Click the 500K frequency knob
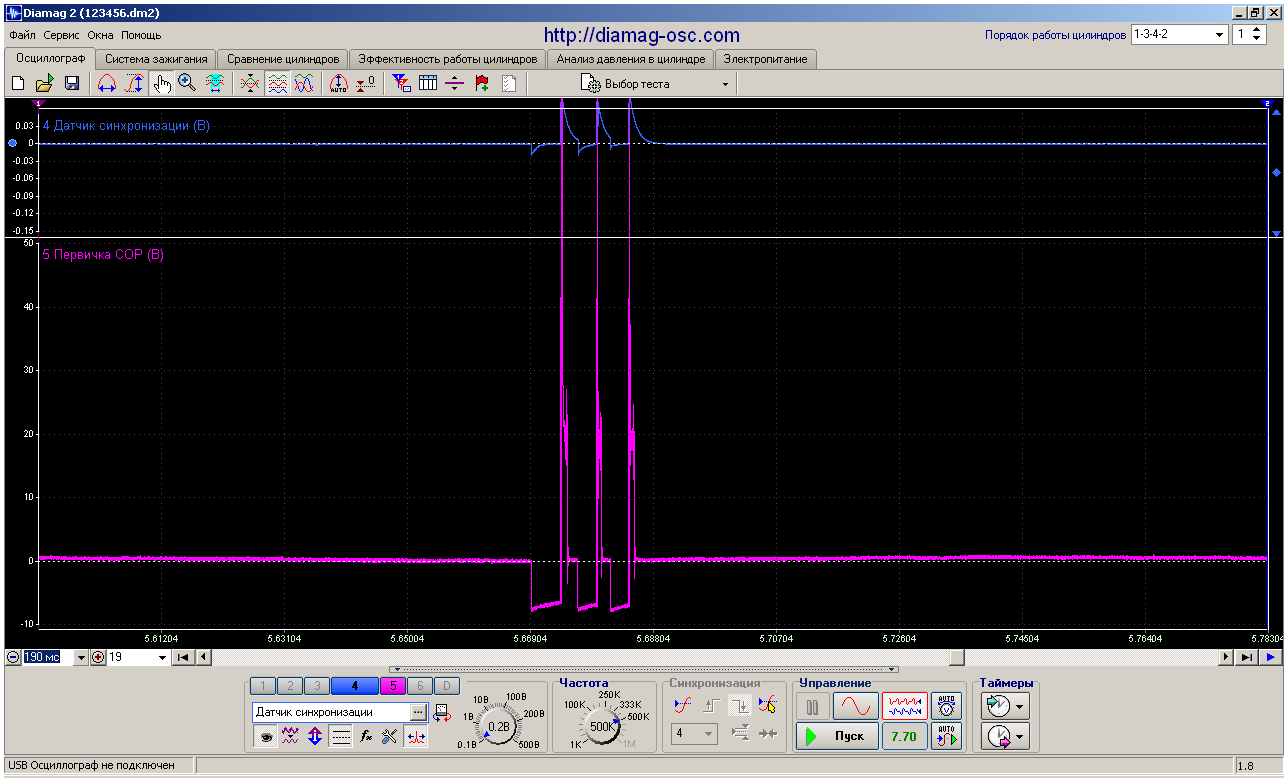This screenshot has width=1288, height=778. point(602,726)
